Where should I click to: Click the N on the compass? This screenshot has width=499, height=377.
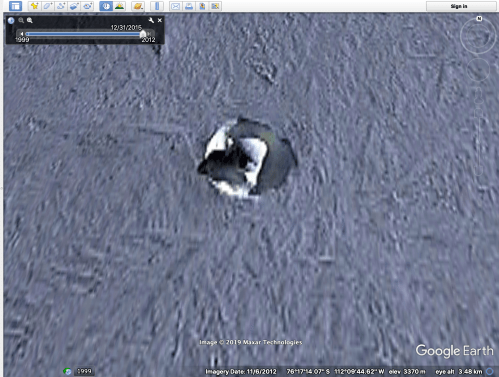click(479, 18)
